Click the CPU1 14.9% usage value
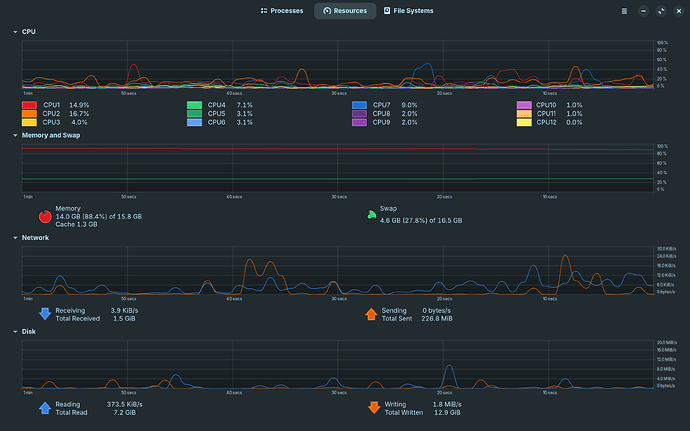The height and width of the screenshot is (431, 690). [x=79, y=105]
